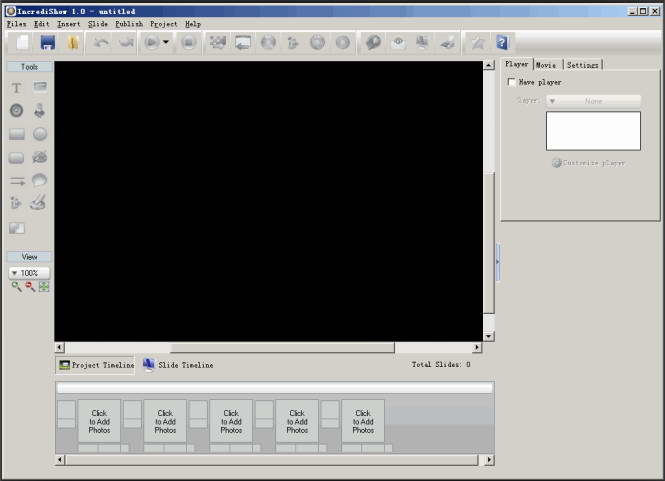Select the speech bubble callout tool

click(39, 180)
